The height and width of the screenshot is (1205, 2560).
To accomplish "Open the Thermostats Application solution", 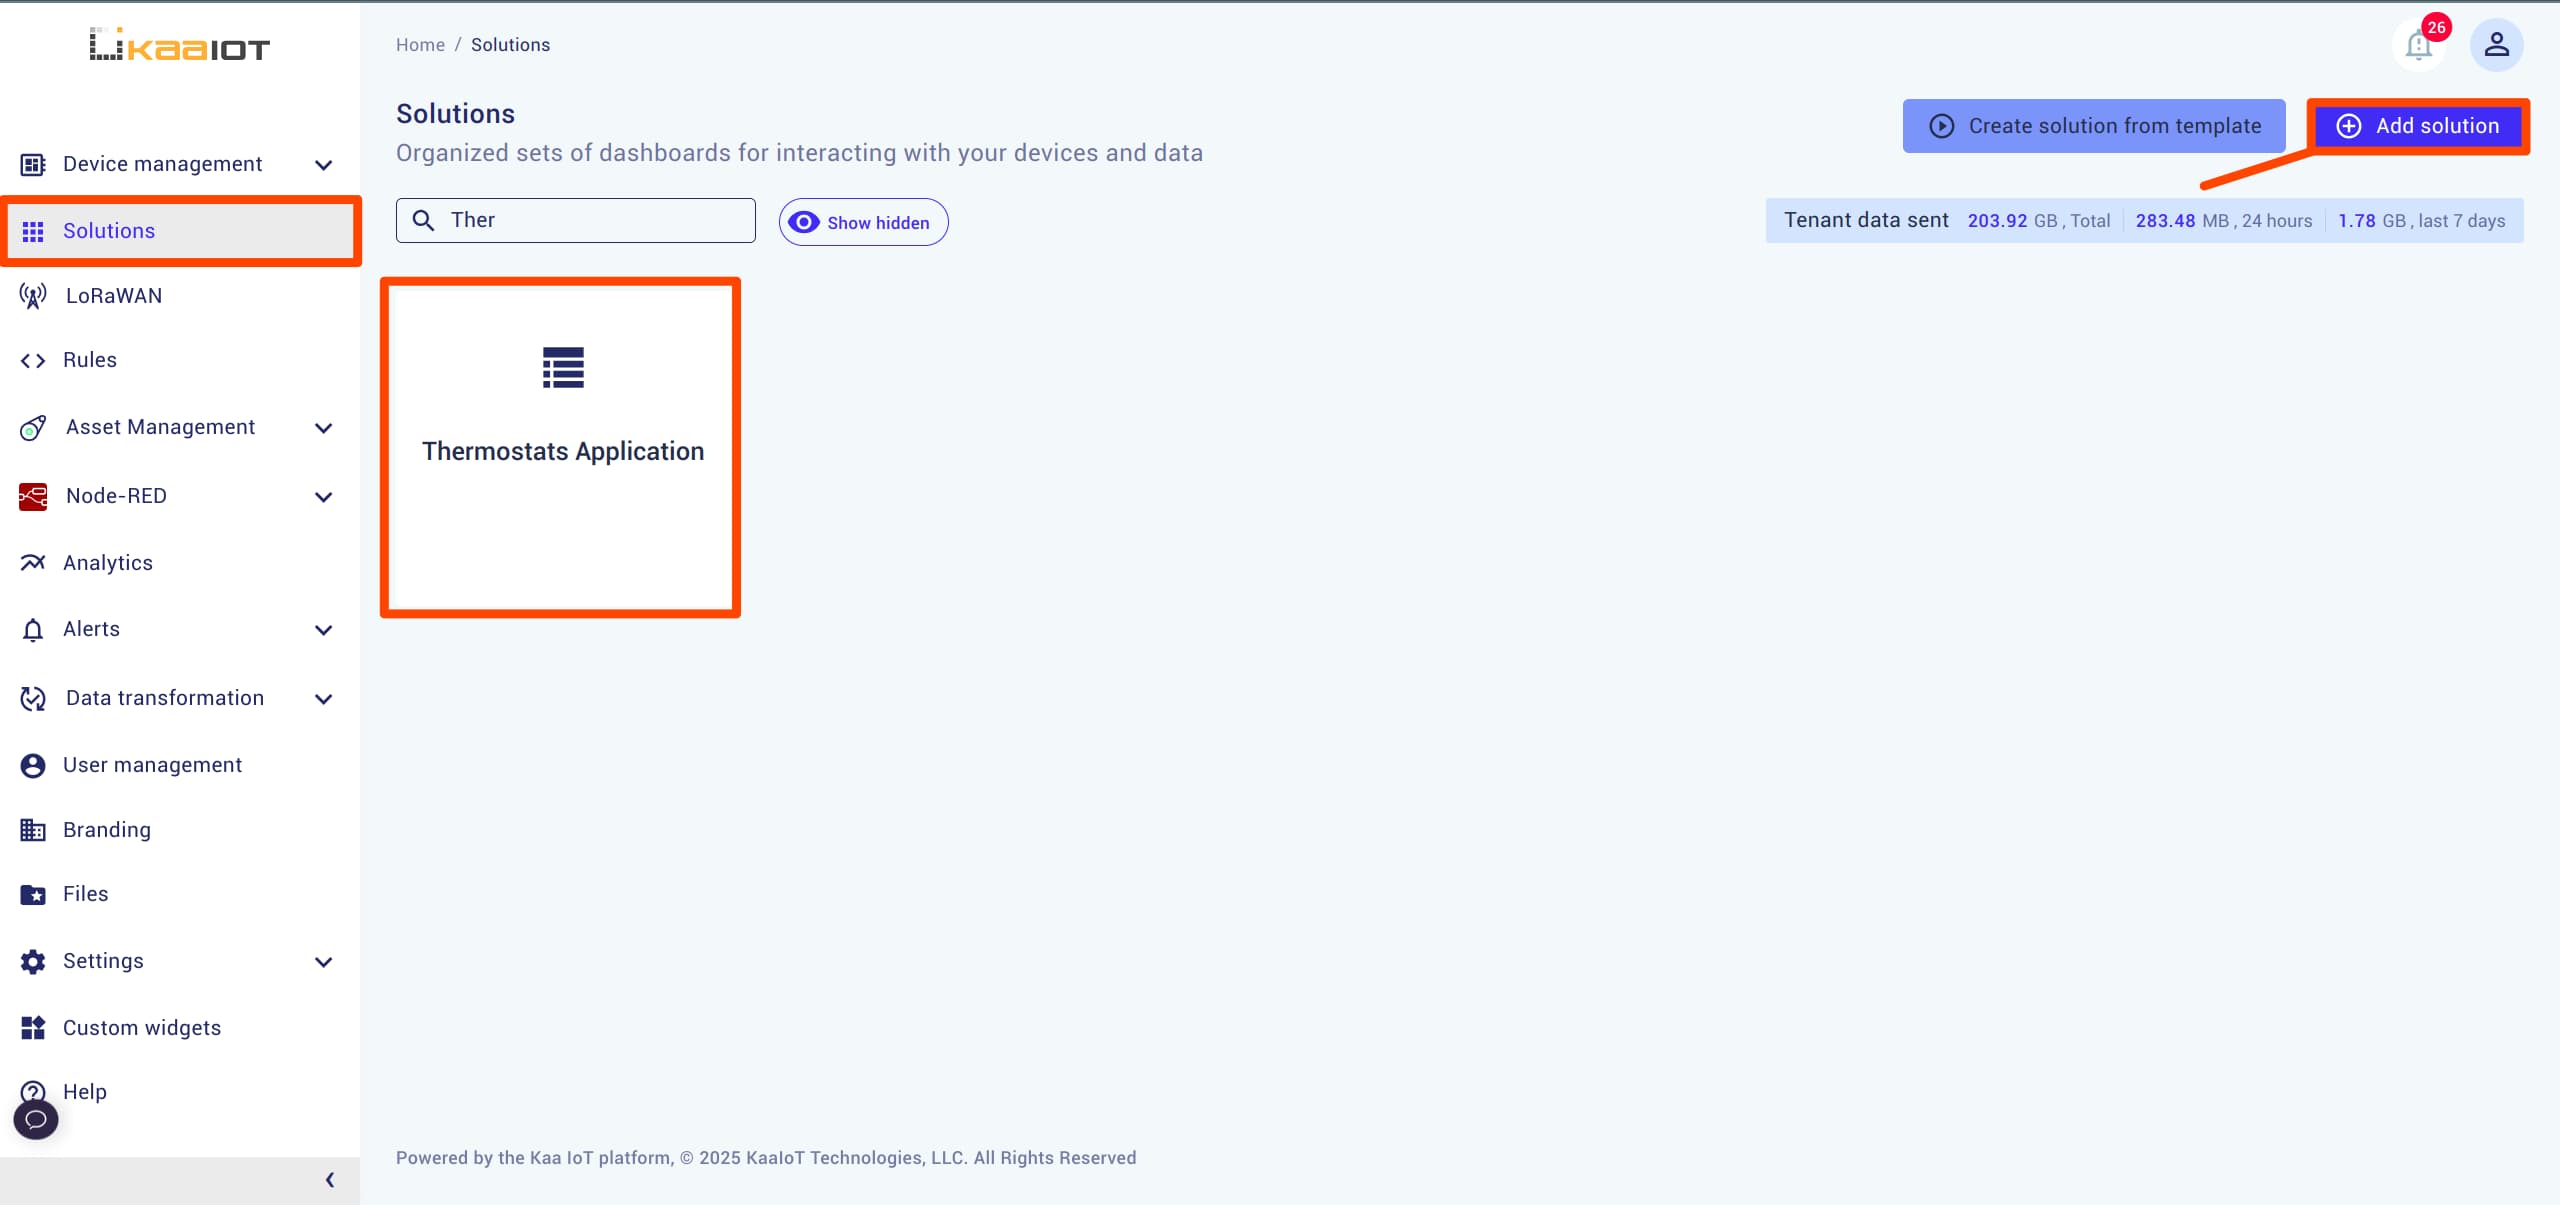I will [562, 451].
